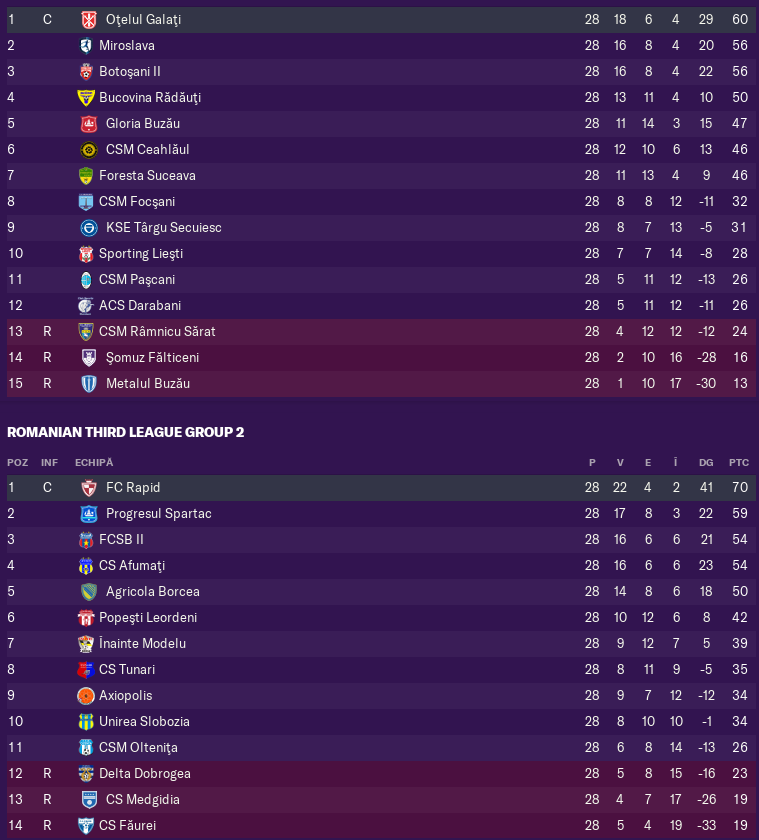Click the Miroslava team badge

[86, 46]
